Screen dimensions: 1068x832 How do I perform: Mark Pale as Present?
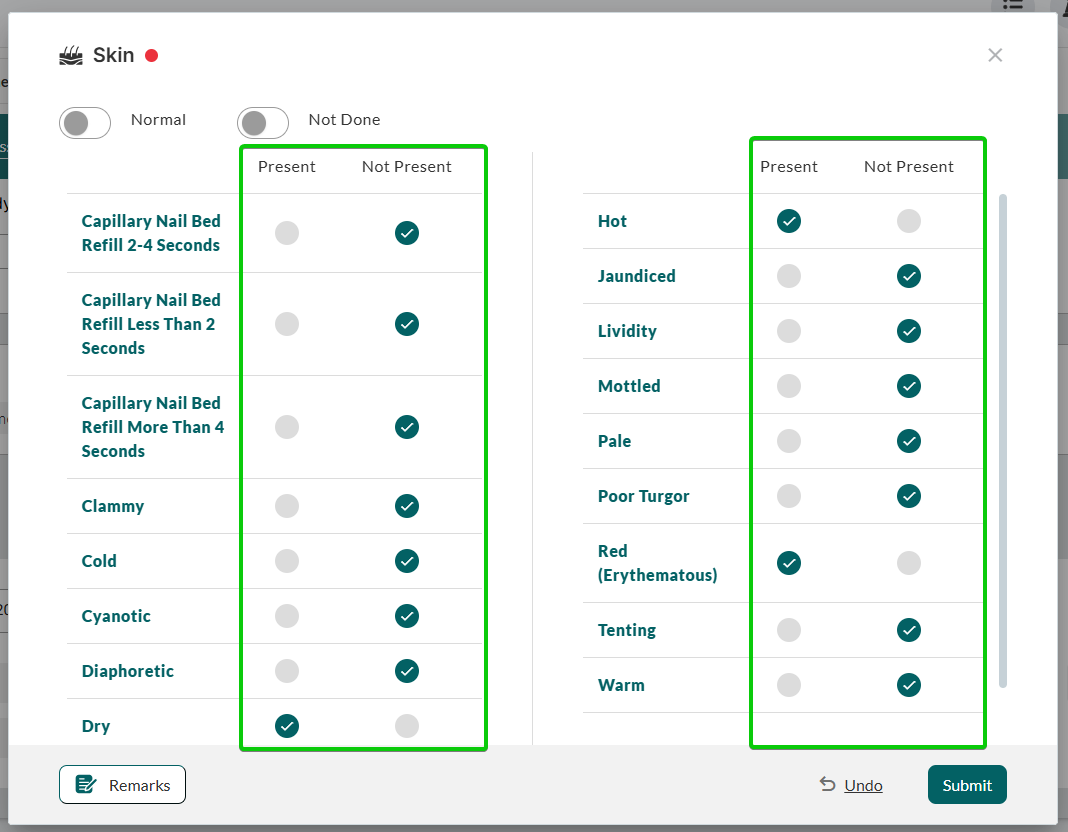[789, 441]
